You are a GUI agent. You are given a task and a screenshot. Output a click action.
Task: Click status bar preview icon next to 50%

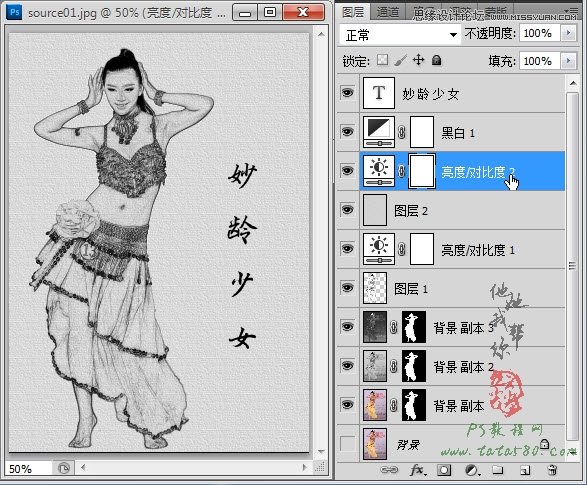point(64,468)
